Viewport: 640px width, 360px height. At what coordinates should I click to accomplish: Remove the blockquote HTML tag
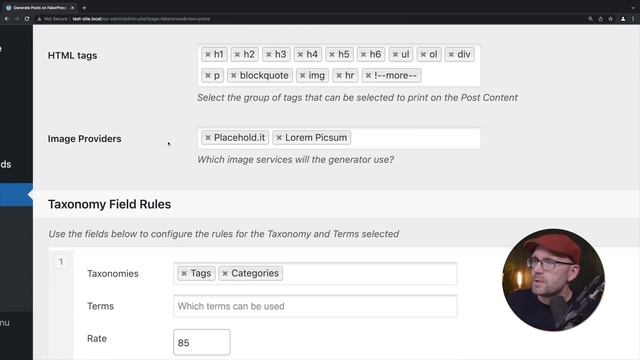(233, 76)
